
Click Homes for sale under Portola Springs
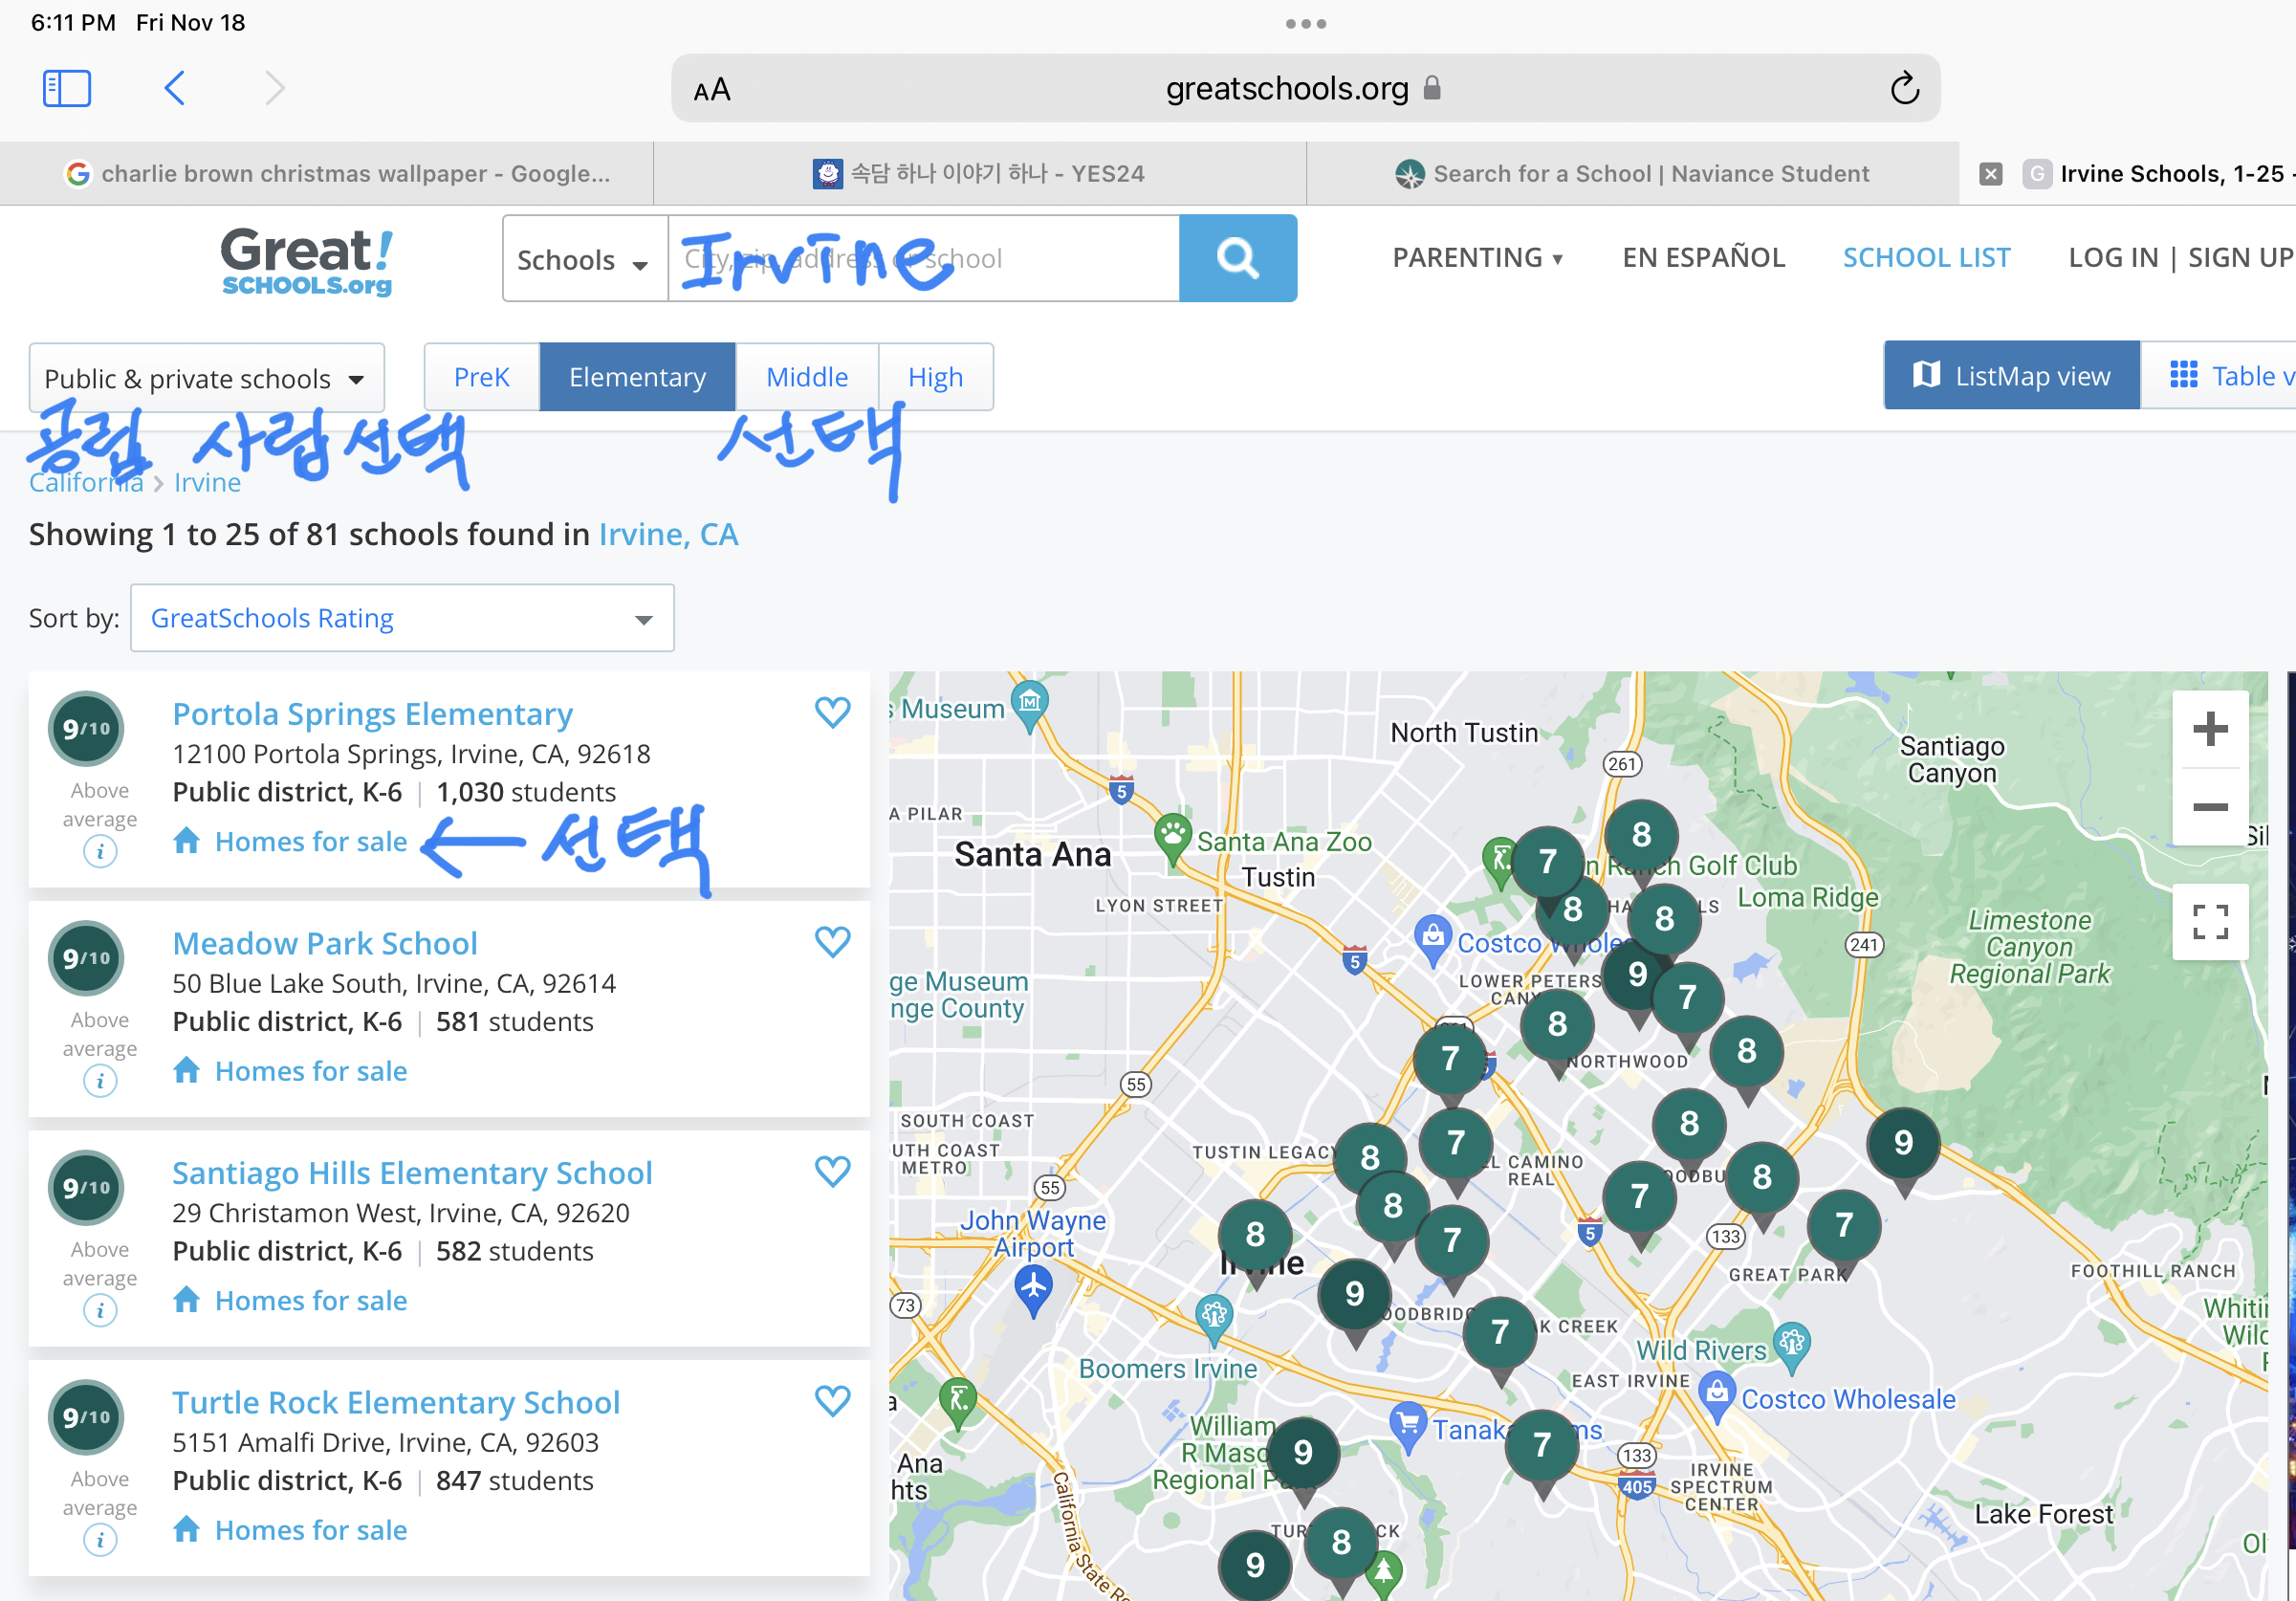pos(291,842)
